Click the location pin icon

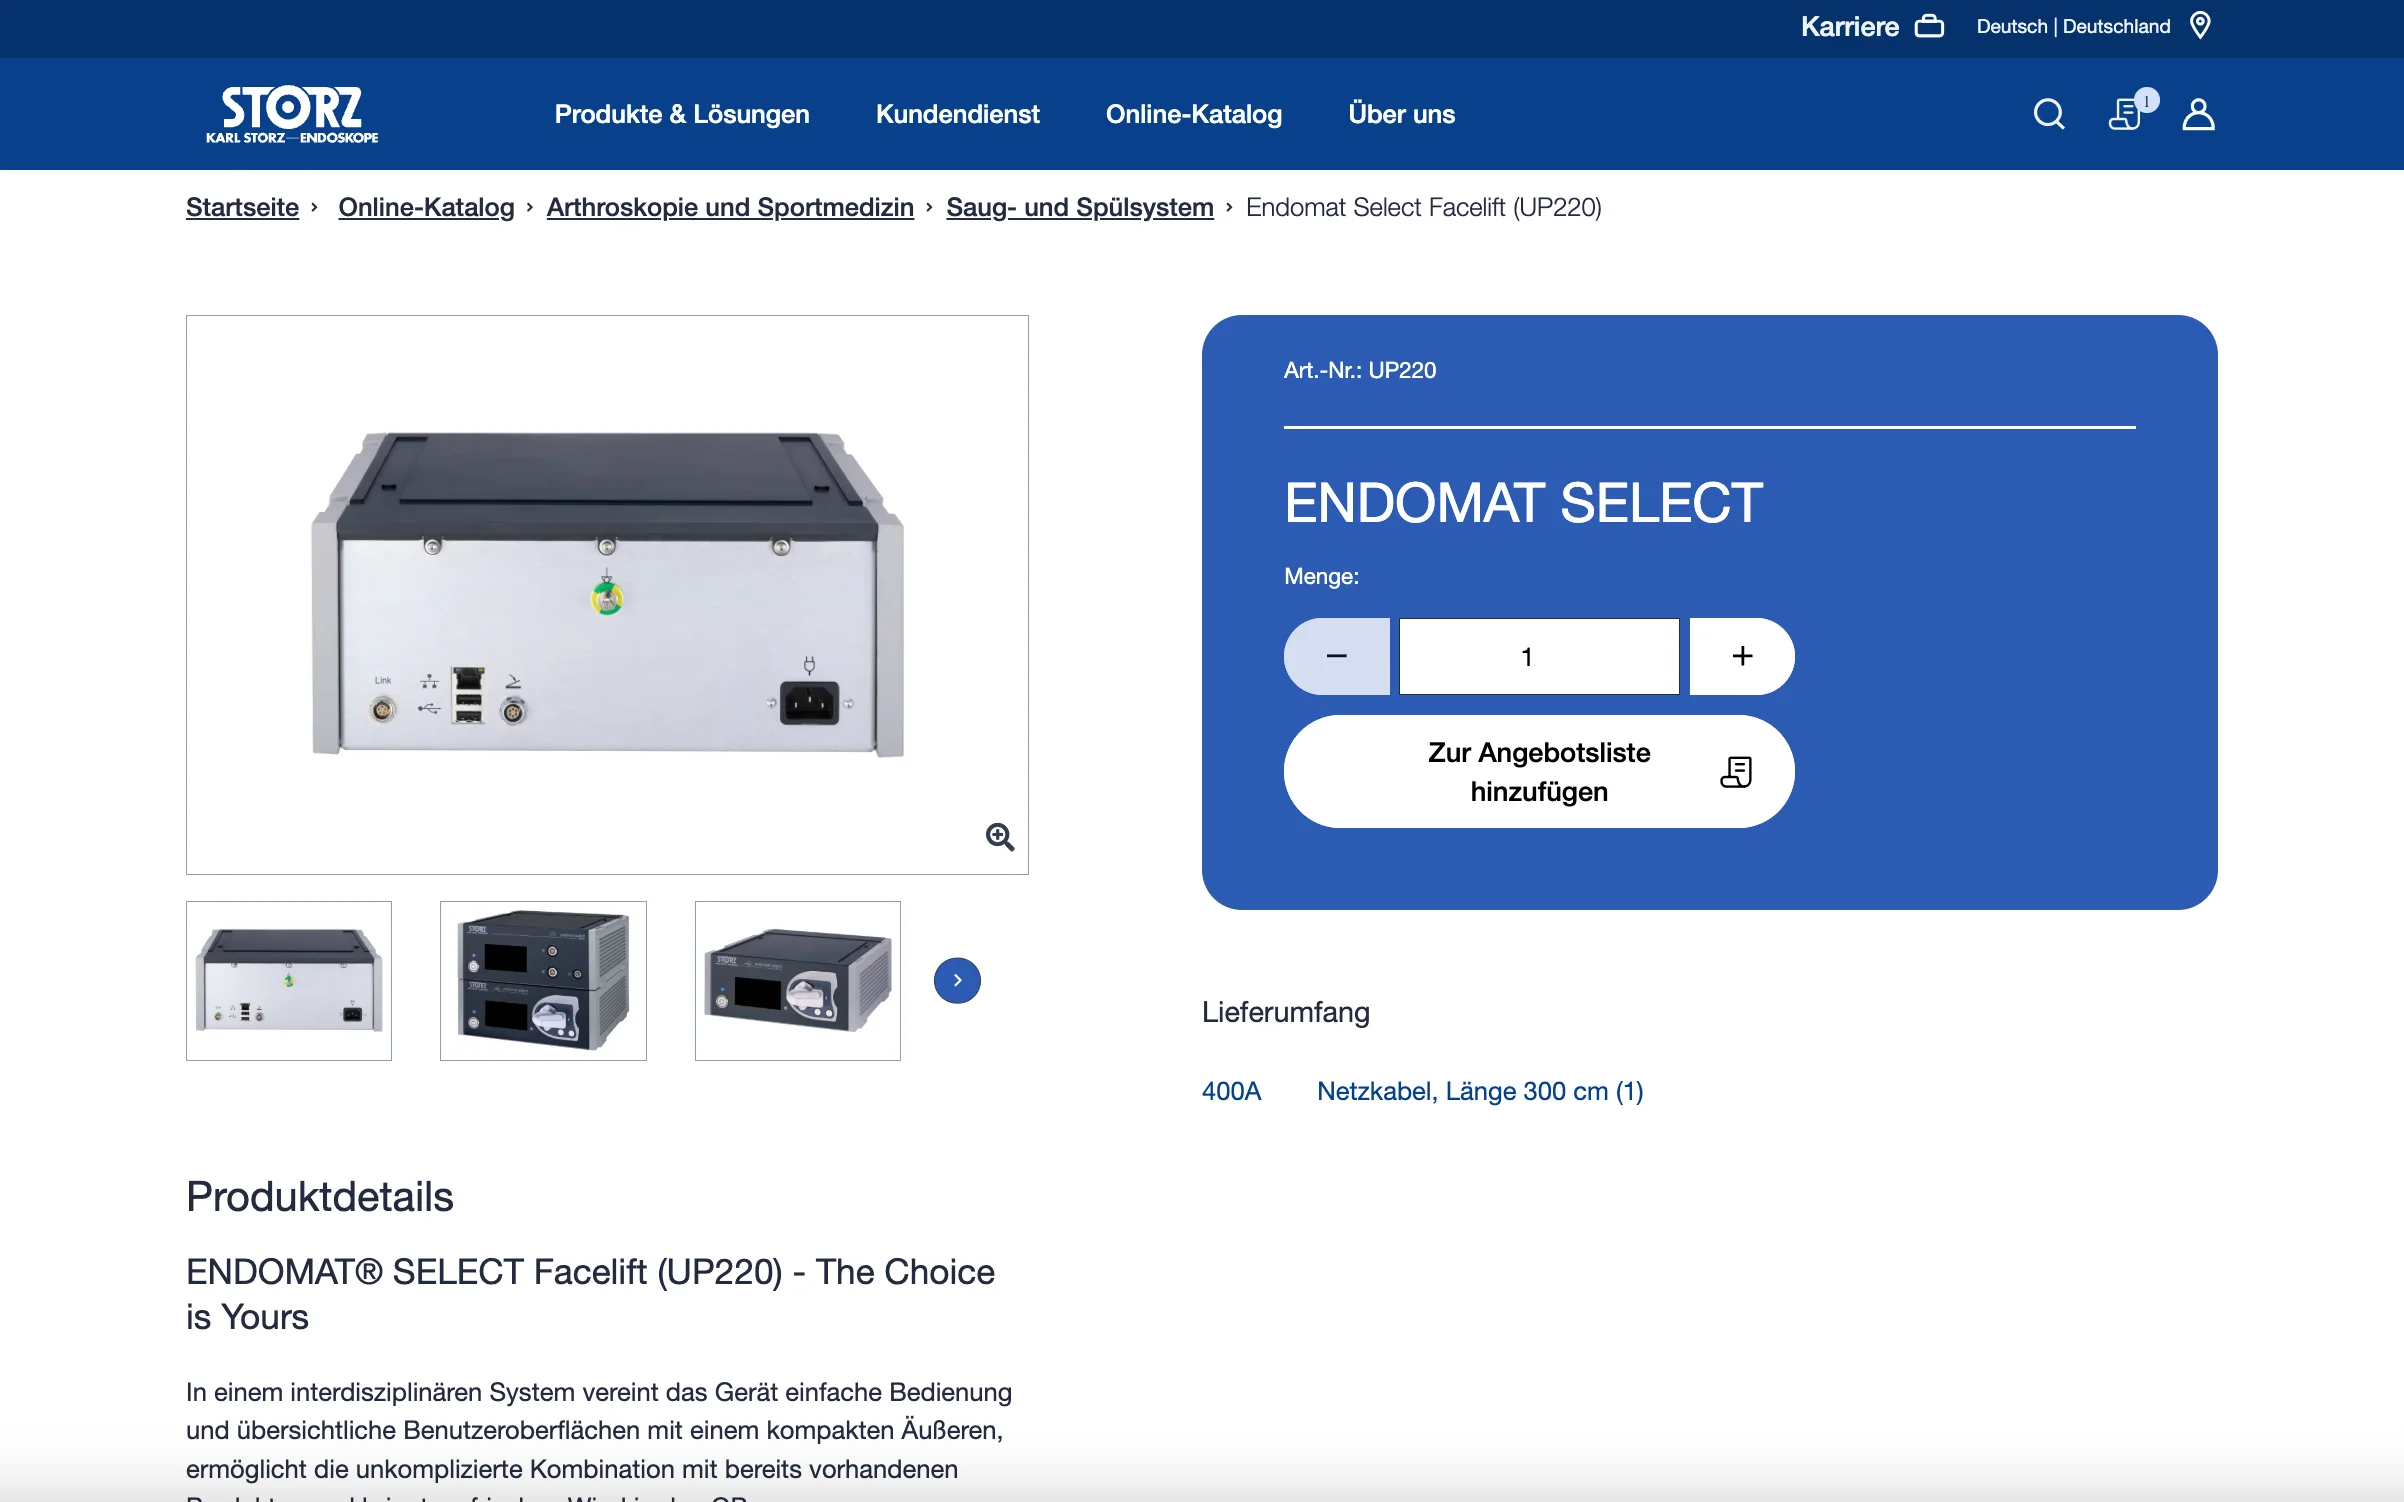[x=2200, y=25]
